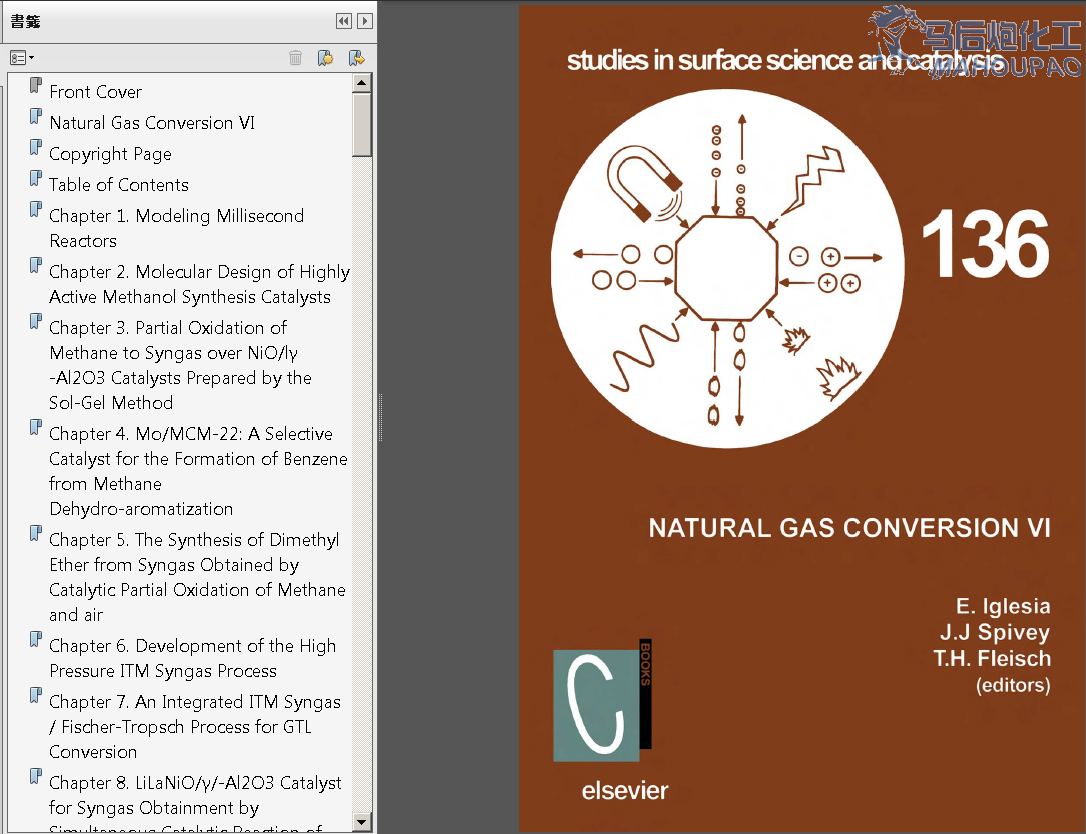The width and height of the screenshot is (1086, 834).
Task: Click bookmark icon beside Natural Gas Conversion VI
Action: (x=36, y=116)
